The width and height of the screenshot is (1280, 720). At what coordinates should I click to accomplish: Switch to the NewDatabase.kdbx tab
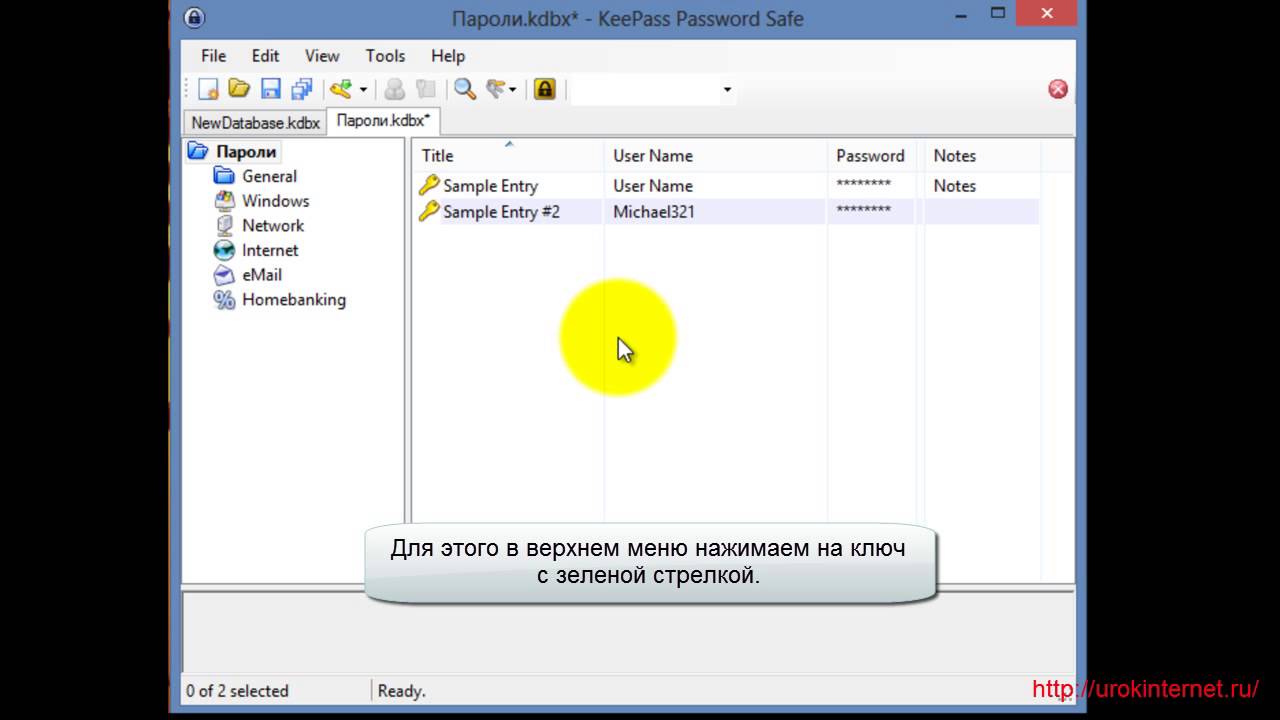click(x=255, y=123)
